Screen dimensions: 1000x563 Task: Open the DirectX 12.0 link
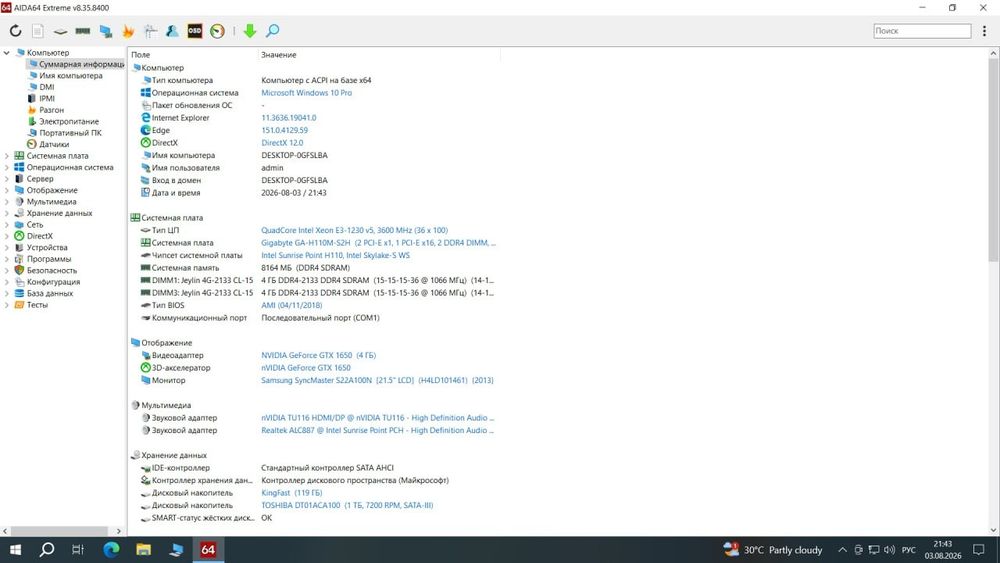point(282,143)
